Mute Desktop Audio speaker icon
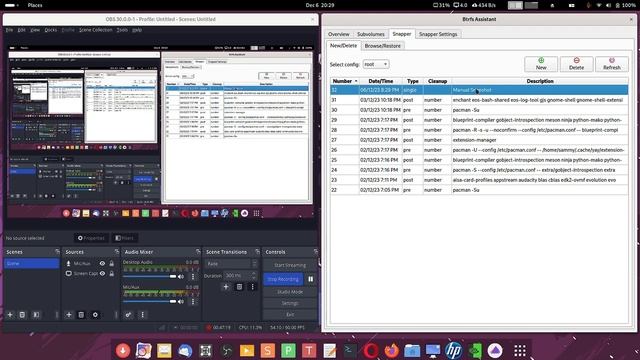This screenshot has width=640, height=360. click(181, 277)
